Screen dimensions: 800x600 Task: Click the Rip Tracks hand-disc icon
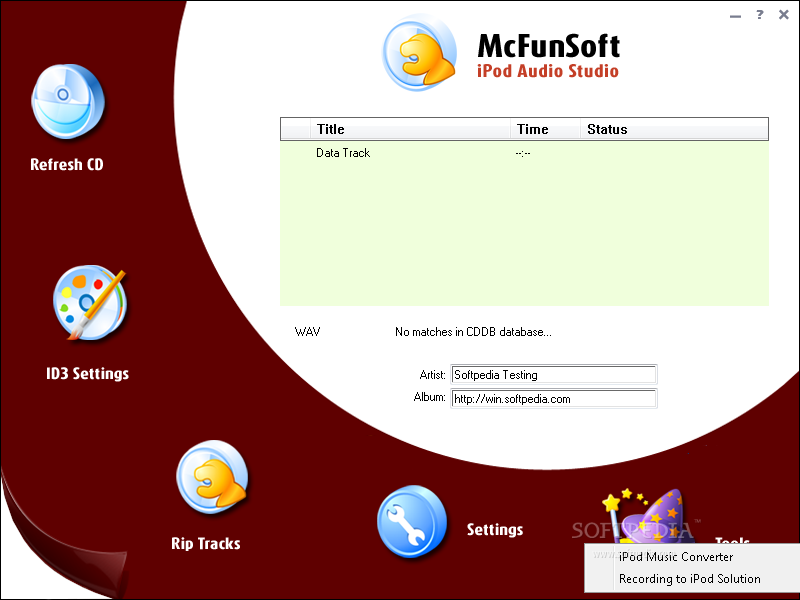click(212, 478)
